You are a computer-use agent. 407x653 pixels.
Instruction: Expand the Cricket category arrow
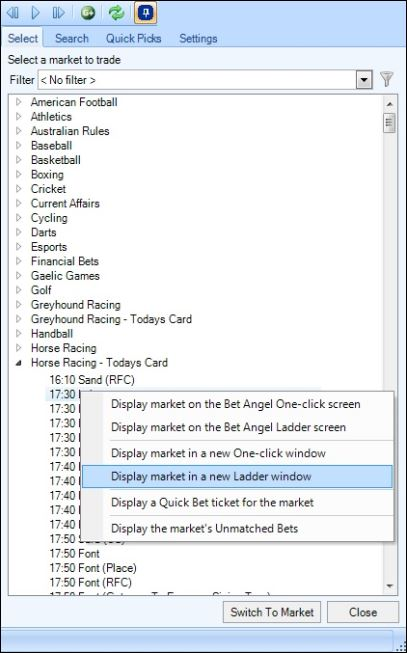[x=19, y=189]
